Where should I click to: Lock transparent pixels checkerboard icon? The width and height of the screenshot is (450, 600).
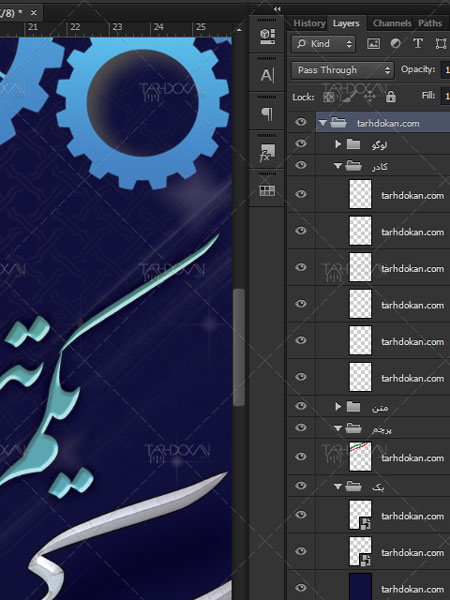tap(329, 97)
